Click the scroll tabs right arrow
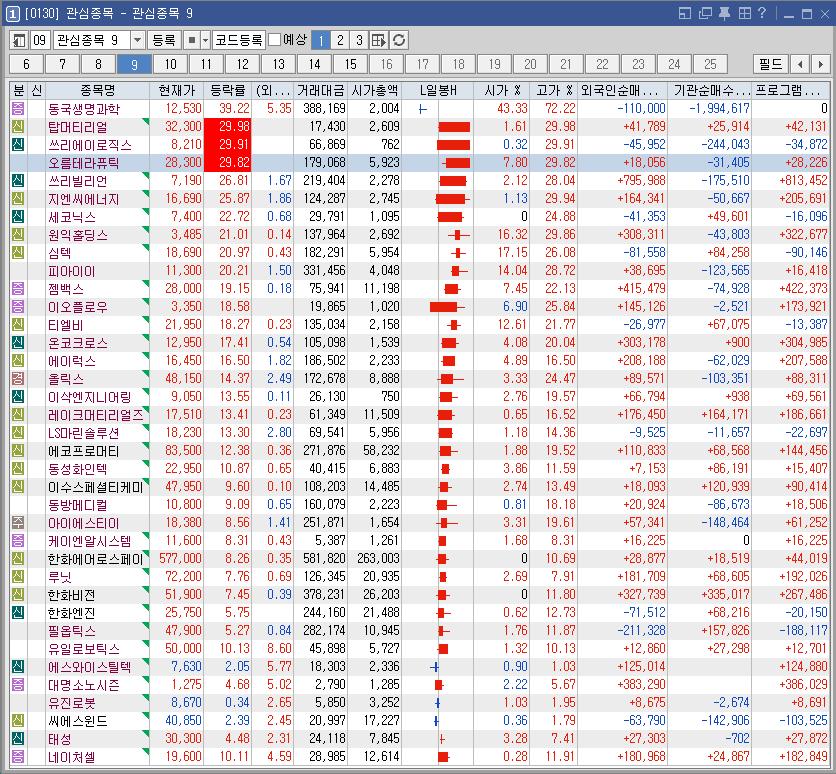This screenshot has width=836, height=774. click(x=820, y=64)
